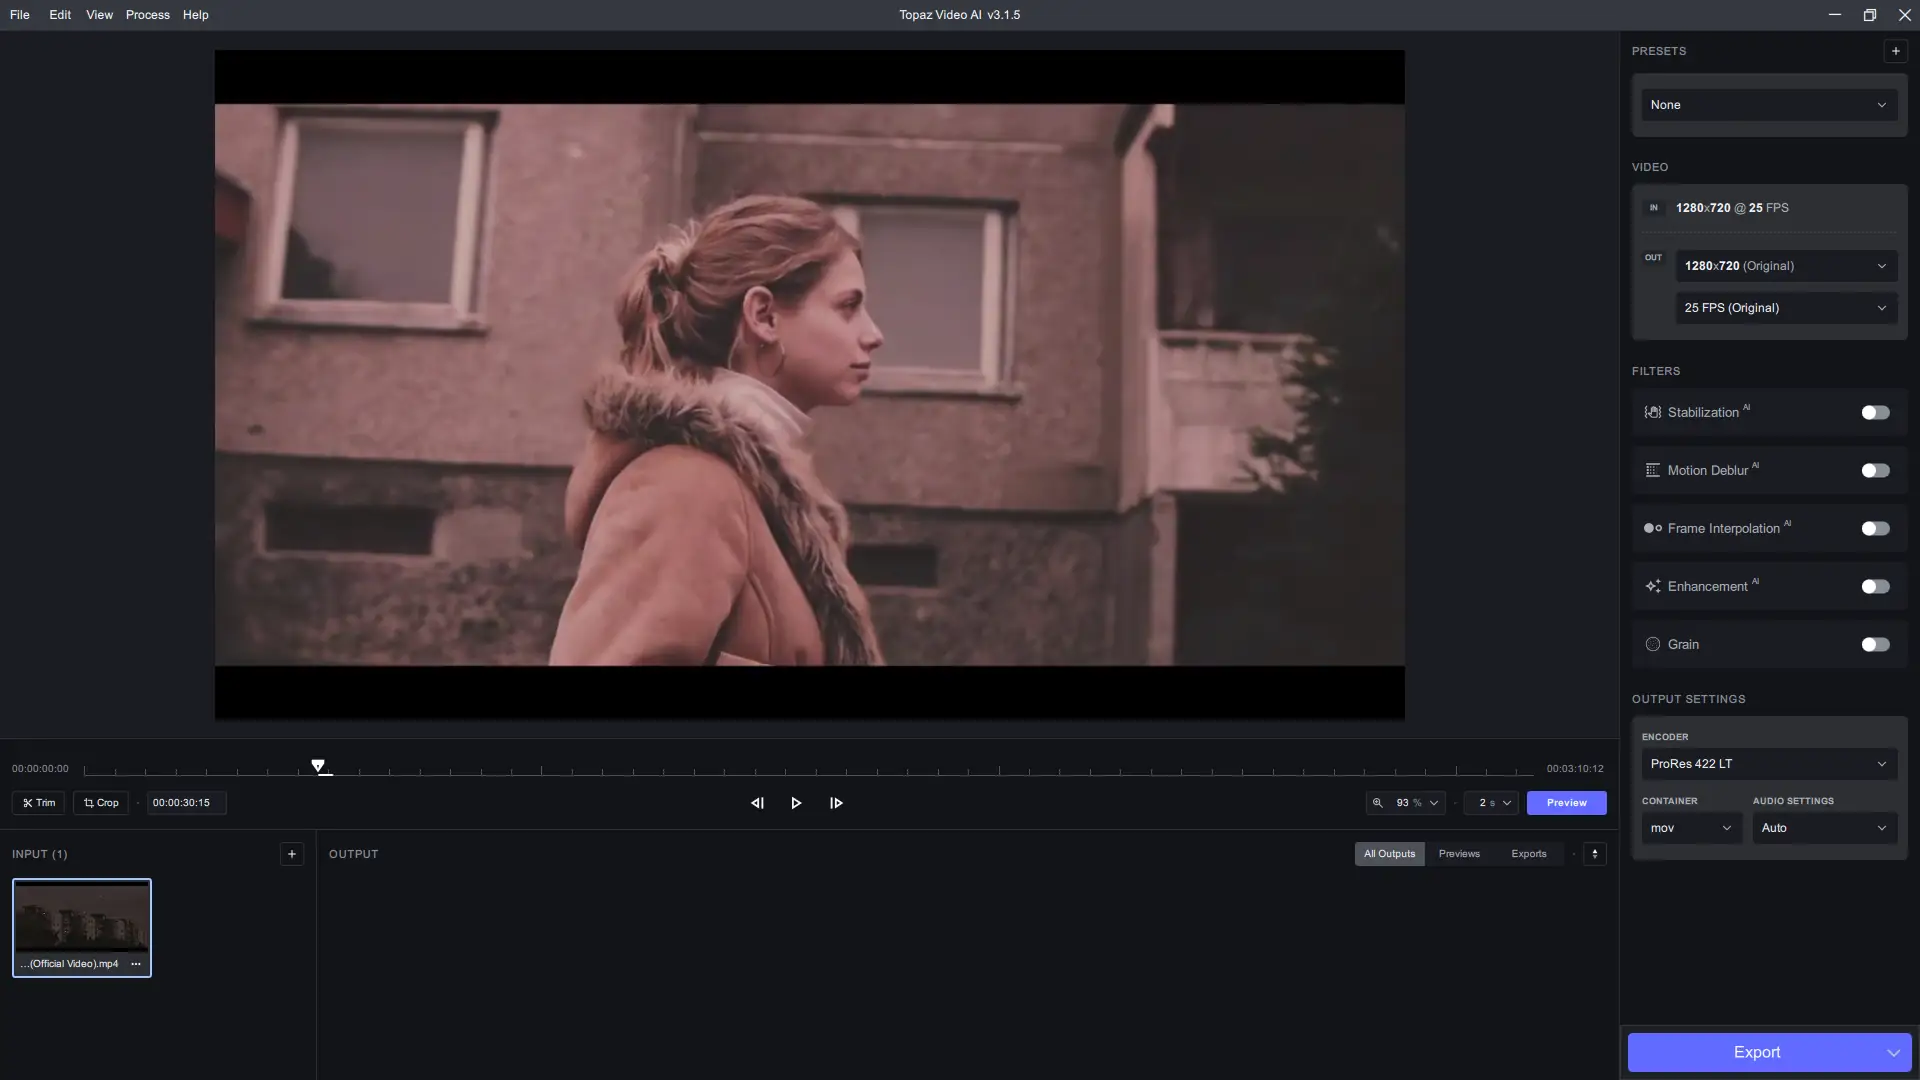1920x1080 pixels.
Task: Step back one frame
Action: pos(757,803)
